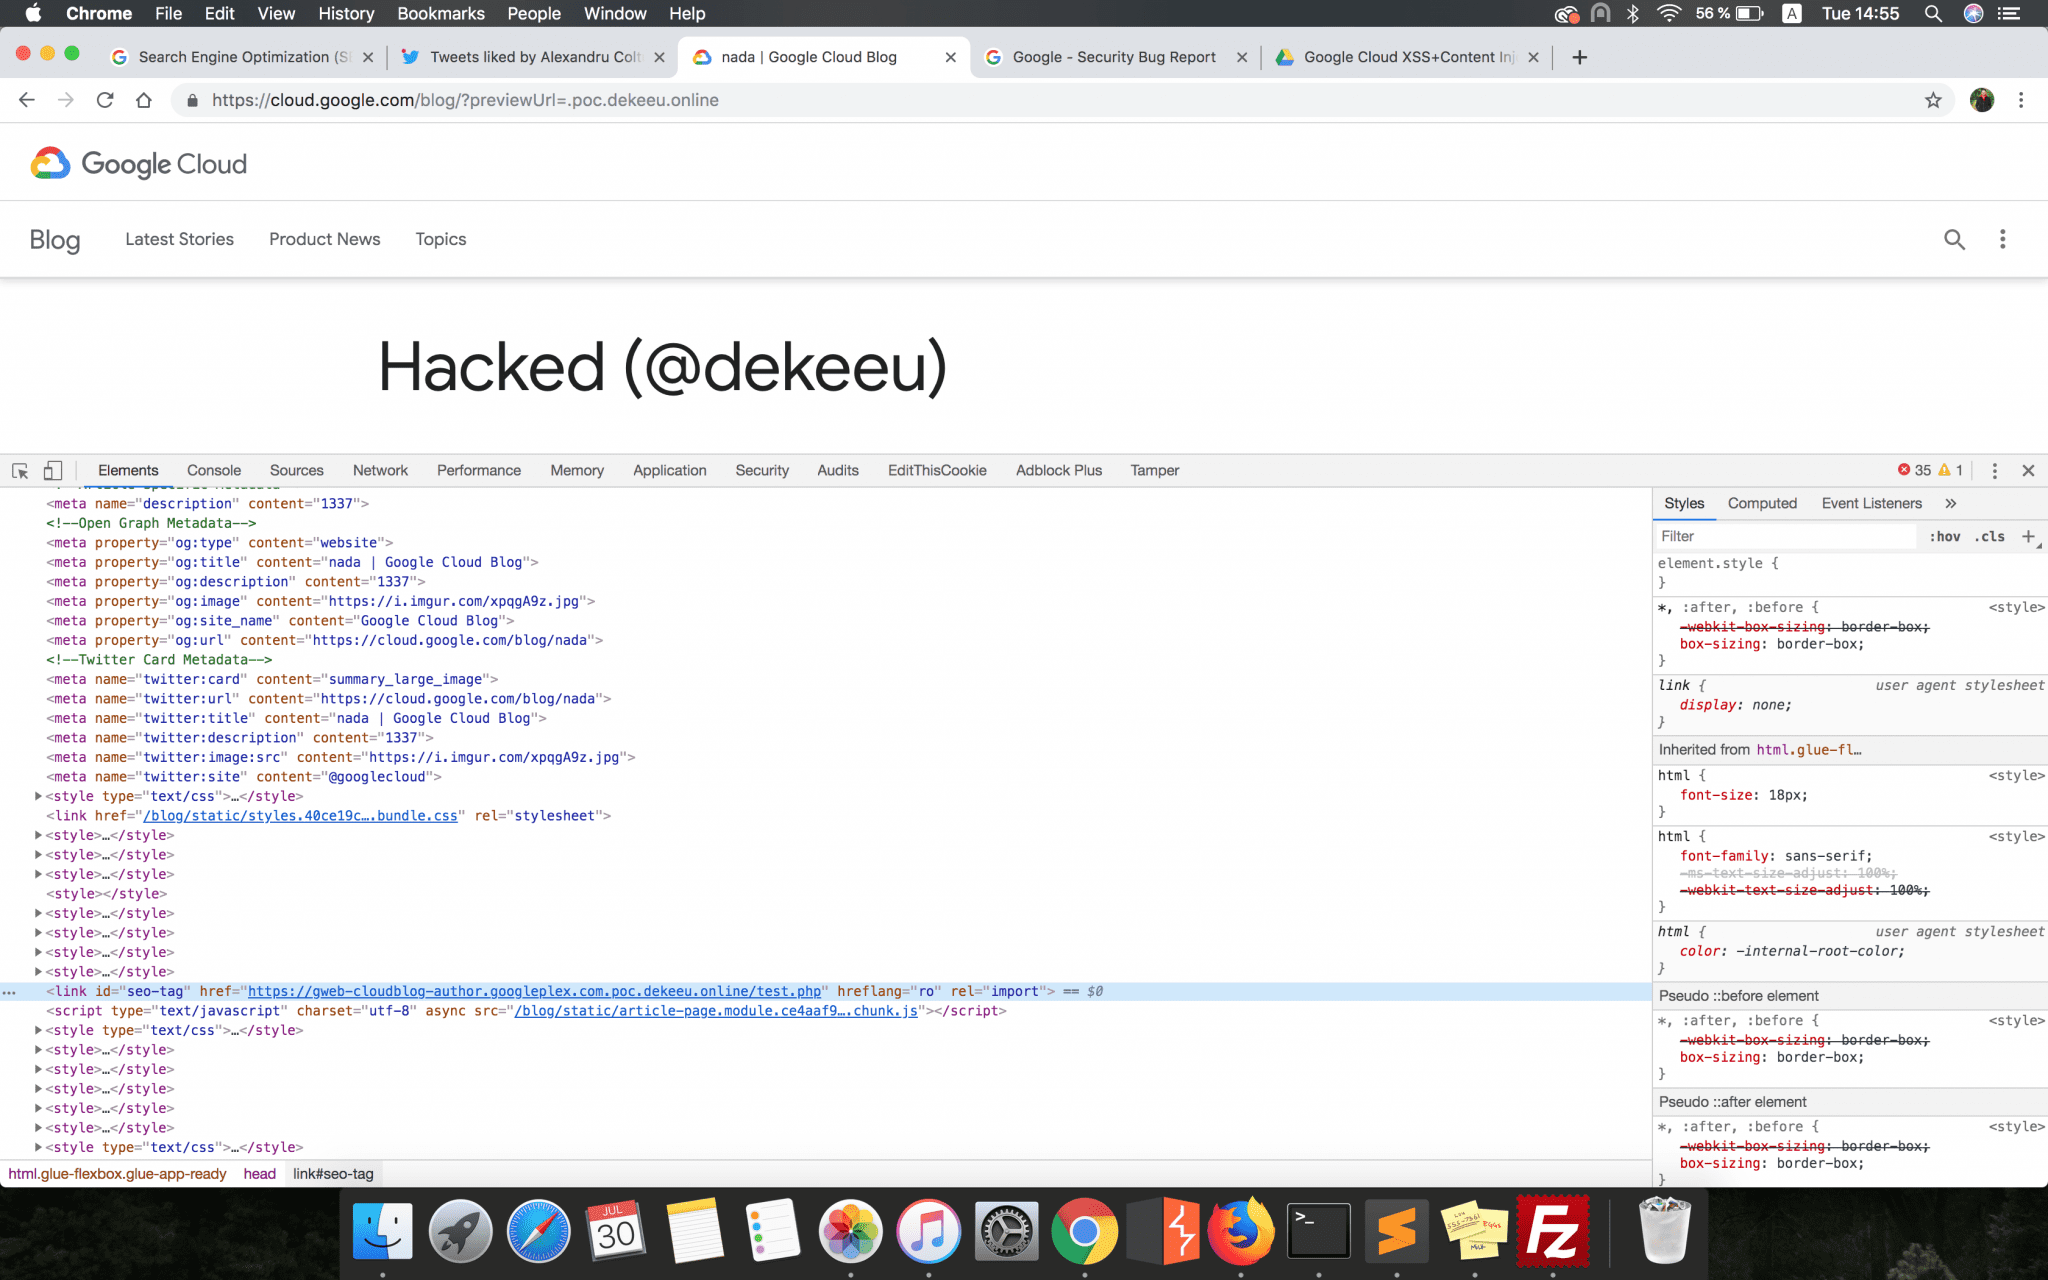The height and width of the screenshot is (1280, 2048).
Task: Open the blog search magnifier icon
Action: coord(1954,239)
